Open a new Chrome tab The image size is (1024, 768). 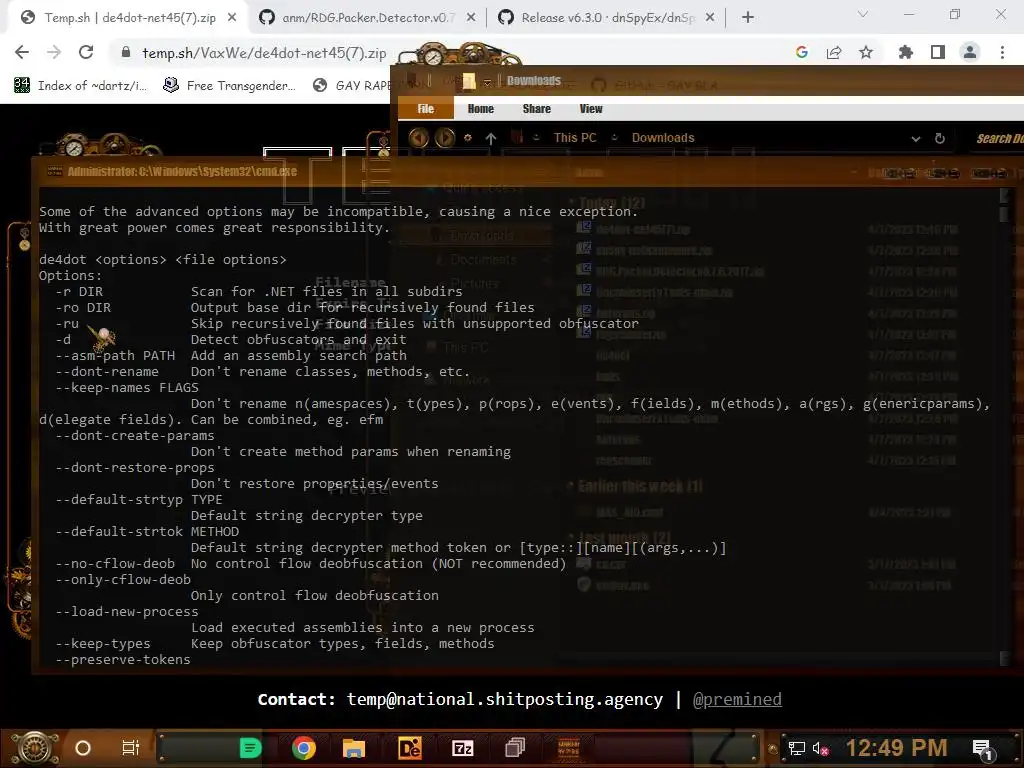coord(748,18)
